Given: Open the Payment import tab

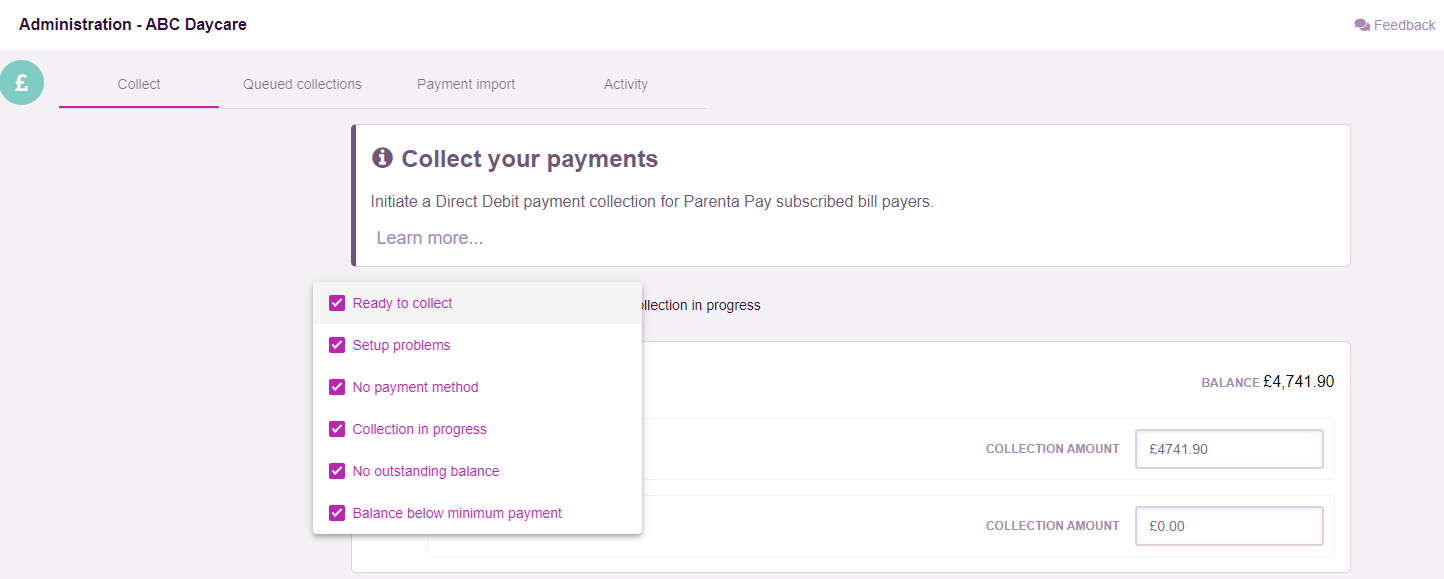Looking at the screenshot, I should [x=466, y=84].
